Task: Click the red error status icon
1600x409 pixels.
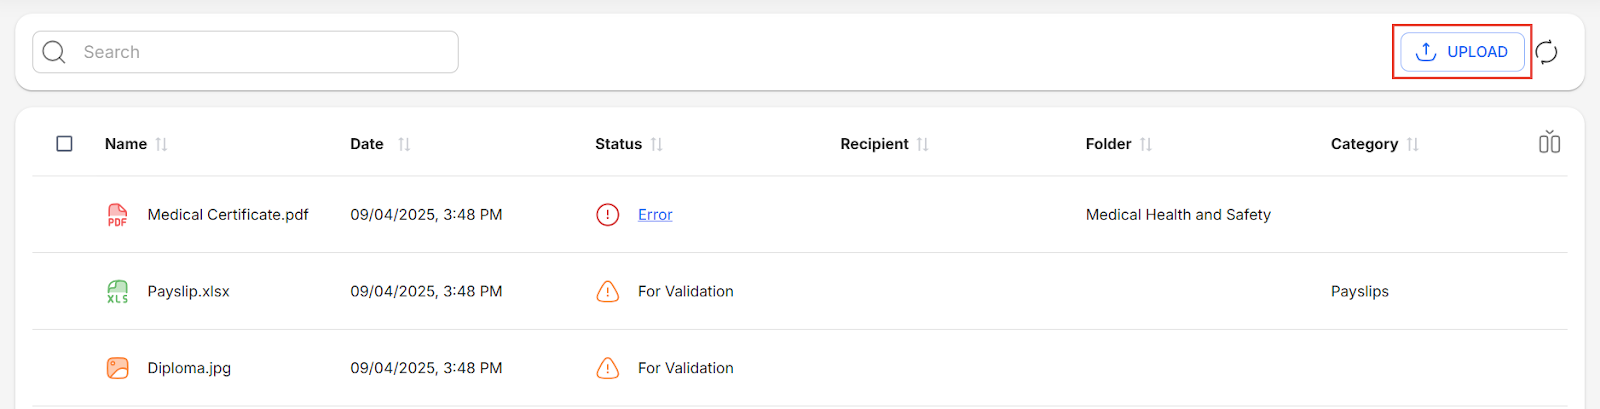Action: click(607, 215)
